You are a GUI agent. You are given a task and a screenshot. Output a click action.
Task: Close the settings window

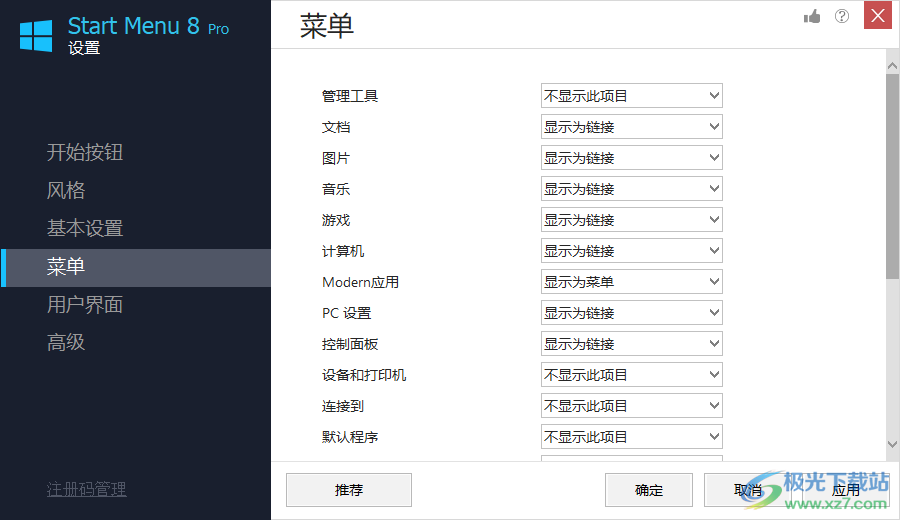click(878, 15)
